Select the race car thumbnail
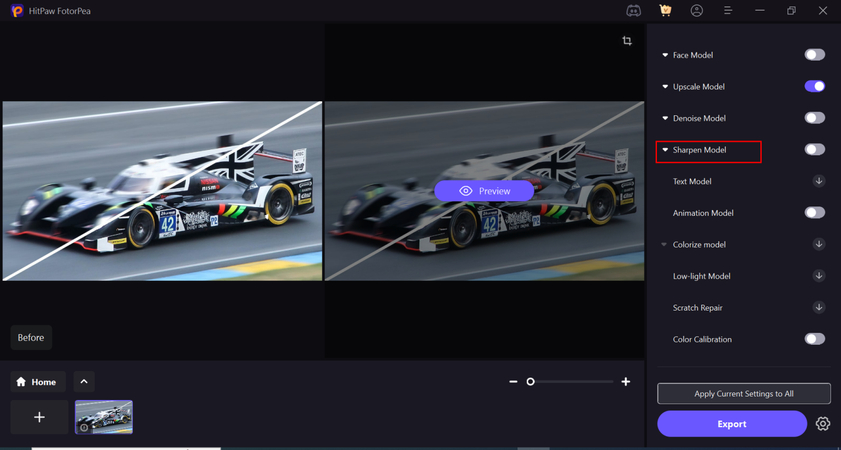The image size is (841, 450). click(x=104, y=417)
